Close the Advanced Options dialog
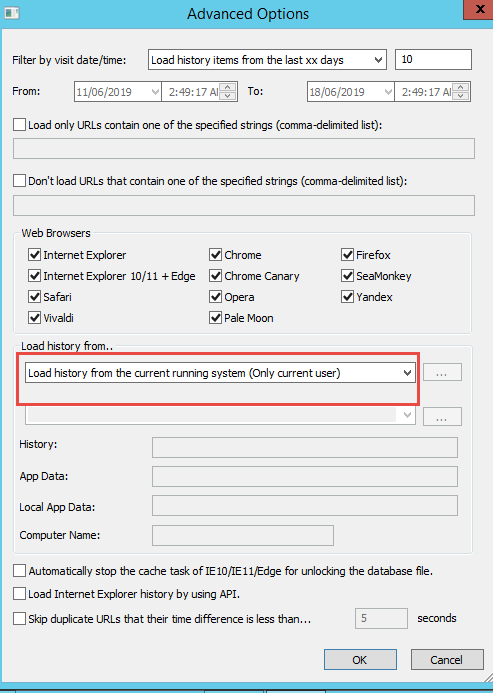This screenshot has width=493, height=693. pos(479,9)
